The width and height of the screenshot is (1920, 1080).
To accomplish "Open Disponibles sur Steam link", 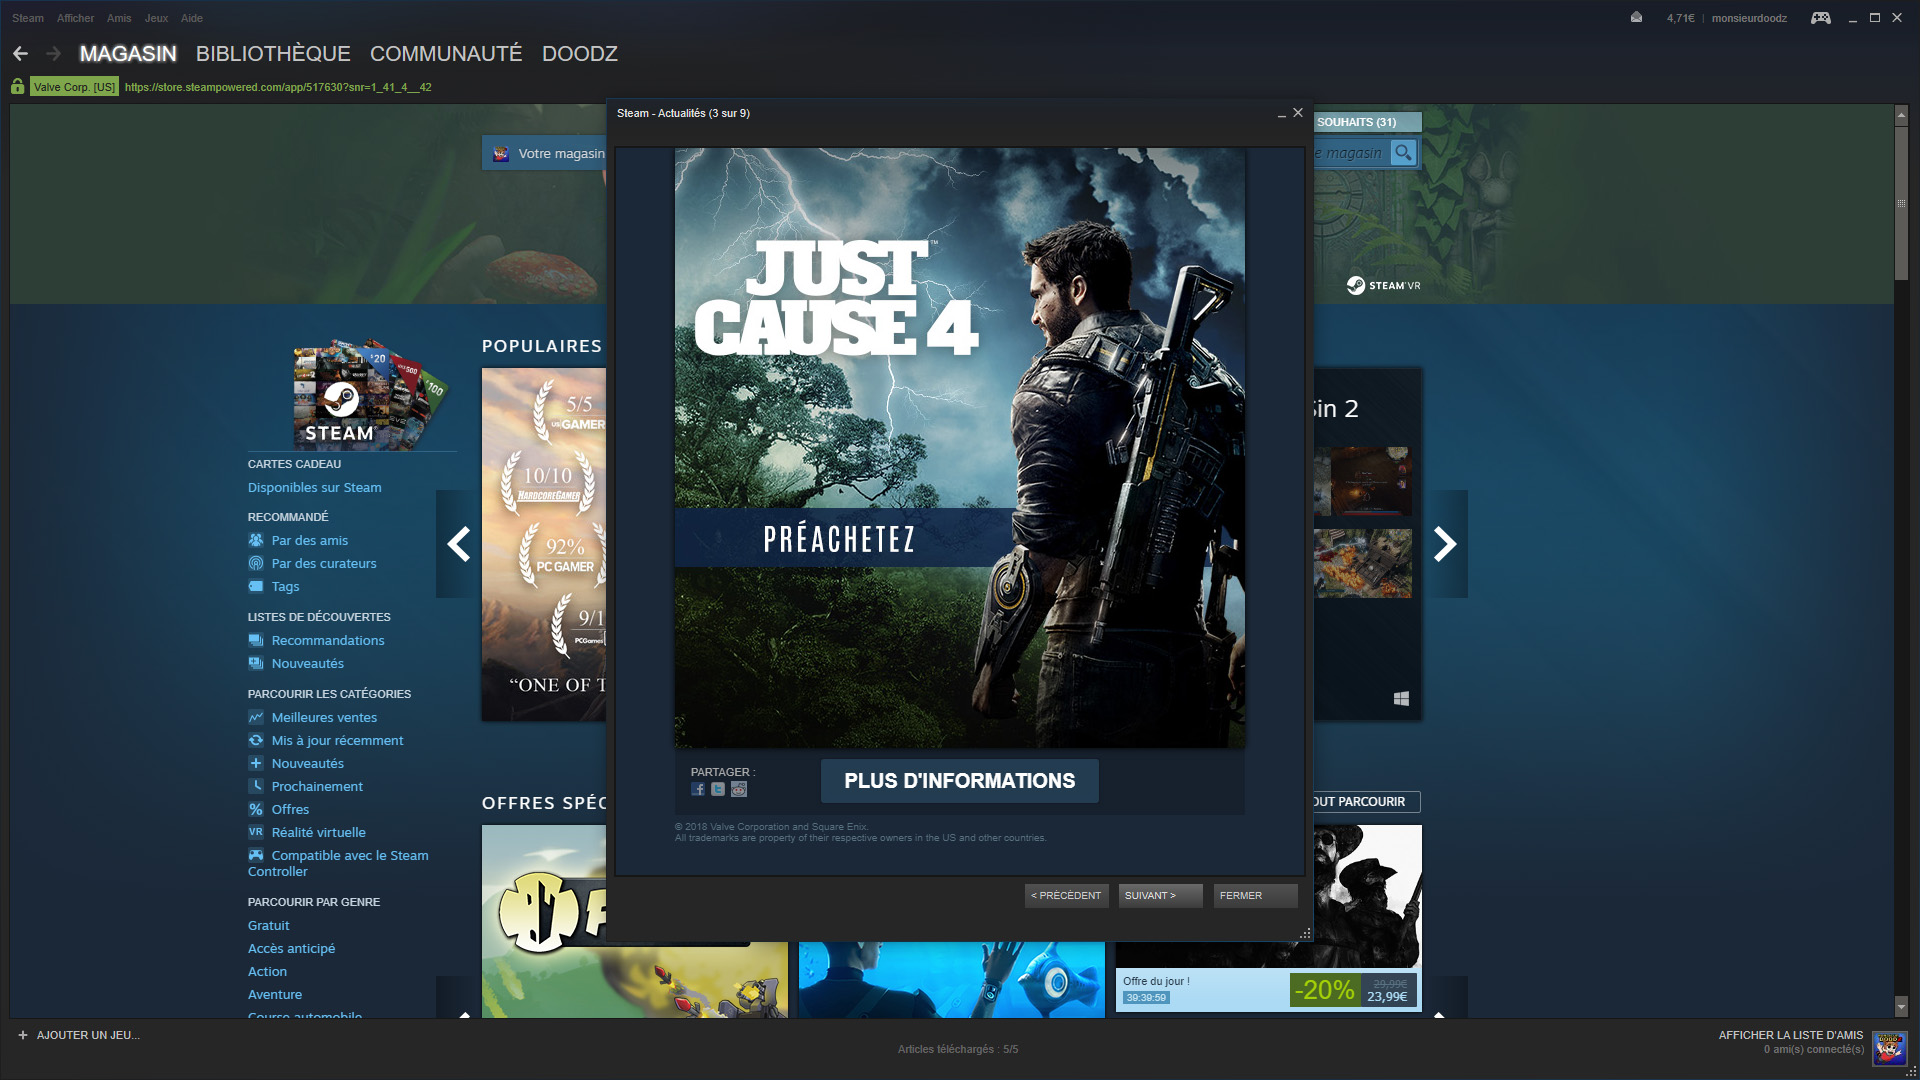I will click(314, 487).
